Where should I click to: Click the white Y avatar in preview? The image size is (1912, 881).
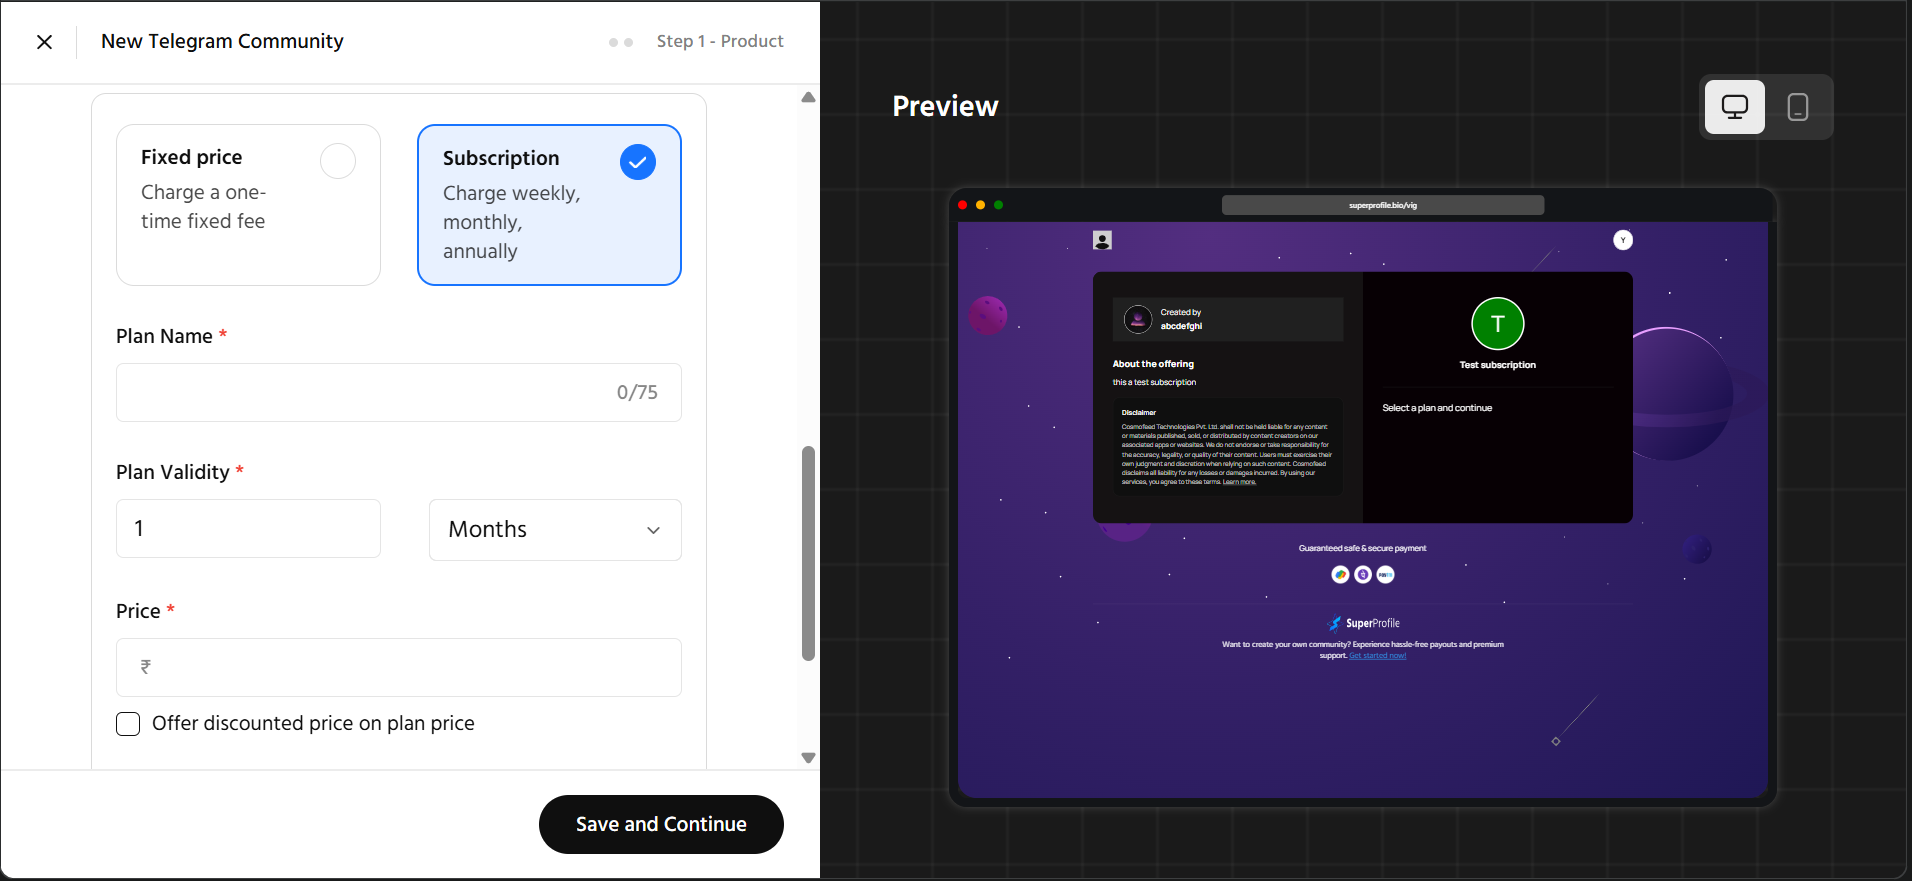point(1623,240)
